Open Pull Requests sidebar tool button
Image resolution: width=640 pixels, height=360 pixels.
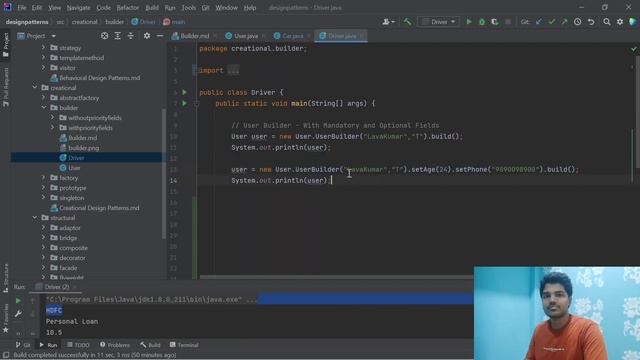[6, 87]
